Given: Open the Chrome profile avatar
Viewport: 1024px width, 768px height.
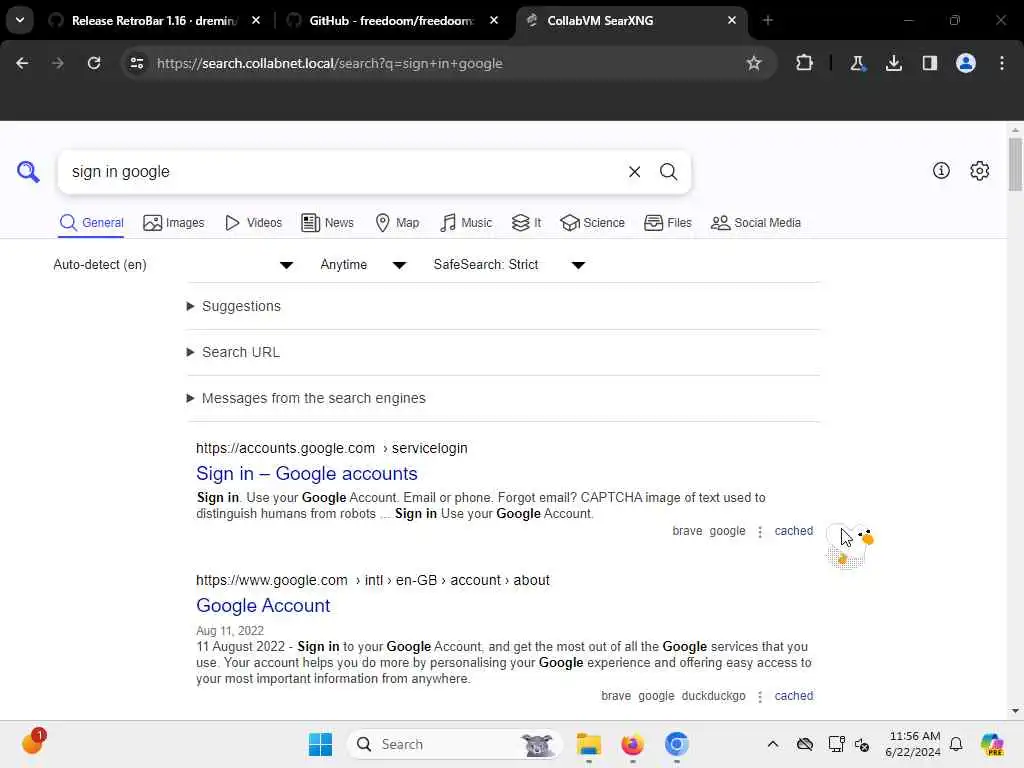Looking at the screenshot, I should [966, 63].
